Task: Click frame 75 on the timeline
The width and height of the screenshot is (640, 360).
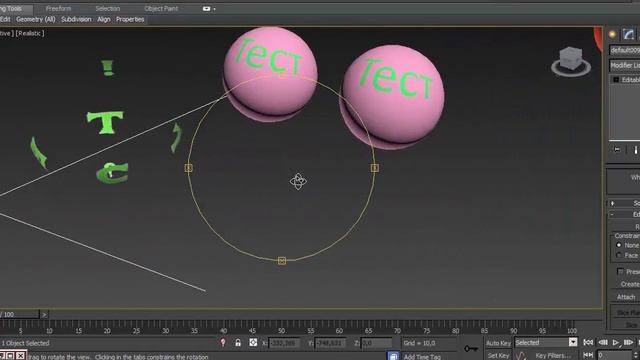Action: click(427, 331)
